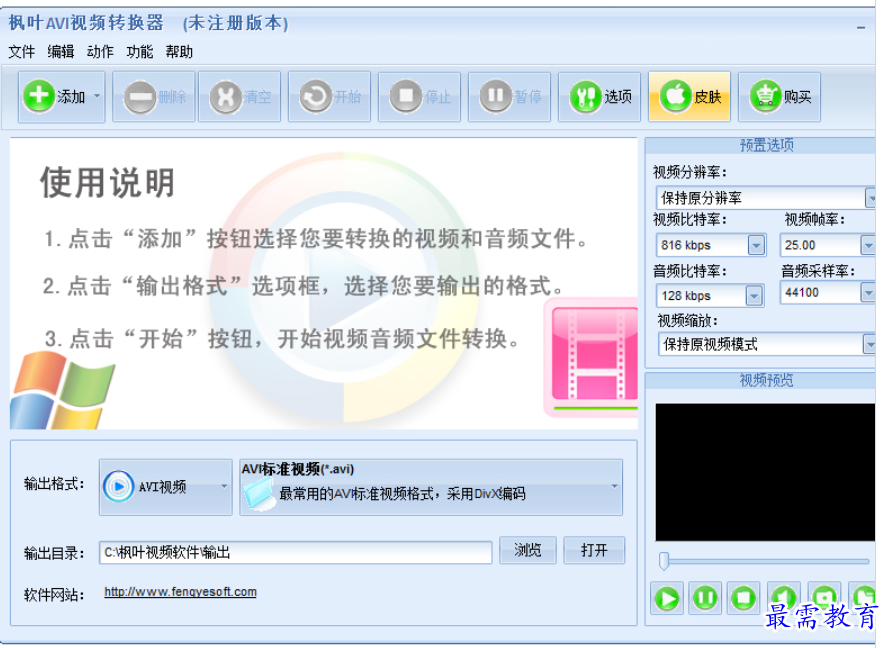Open the AVI视频 output format dropdown
Image resolution: width=887 pixels, height=648 pixels.
[166, 487]
